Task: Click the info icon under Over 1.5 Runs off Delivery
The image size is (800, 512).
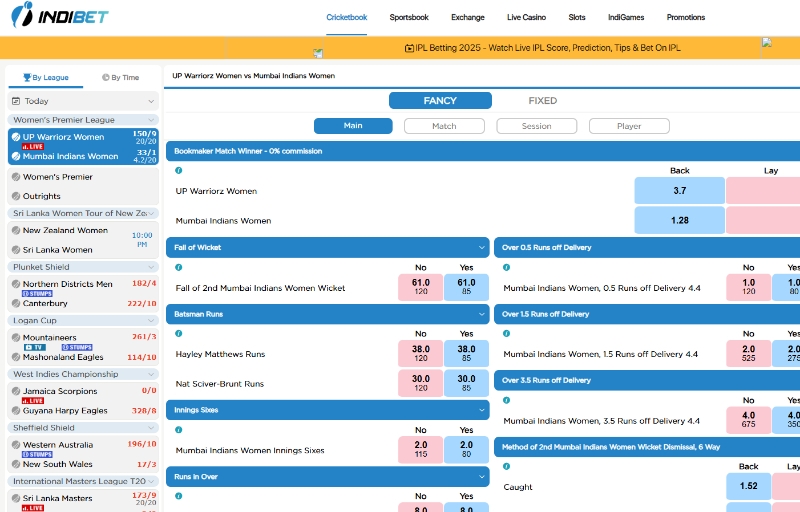Action: 506,334
